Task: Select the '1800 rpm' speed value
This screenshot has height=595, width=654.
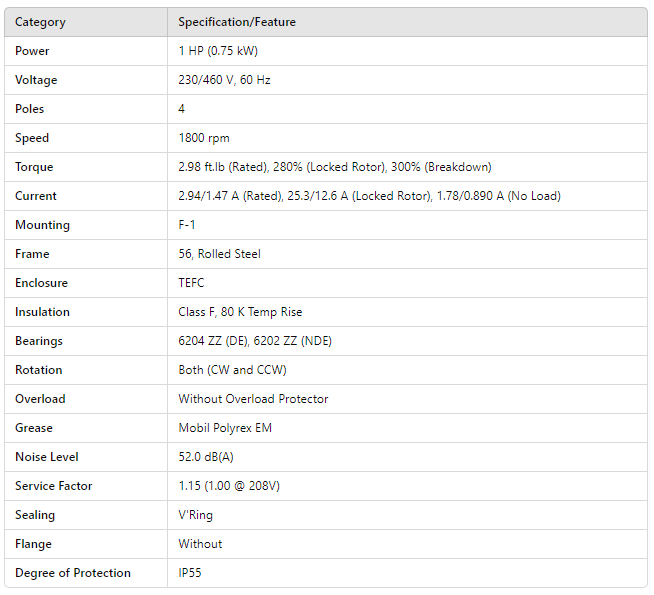Action: point(204,138)
